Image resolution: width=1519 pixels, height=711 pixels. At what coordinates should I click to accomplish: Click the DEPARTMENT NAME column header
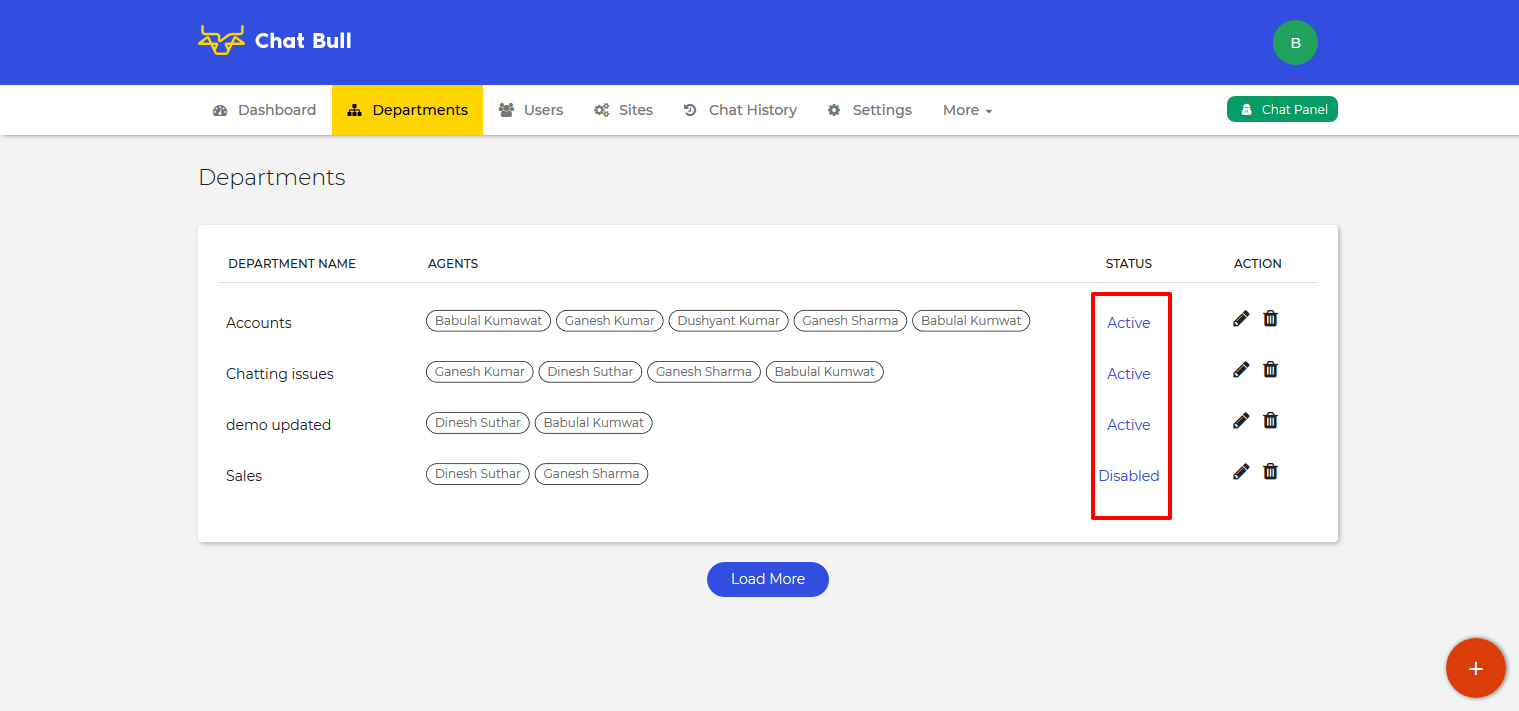(292, 264)
